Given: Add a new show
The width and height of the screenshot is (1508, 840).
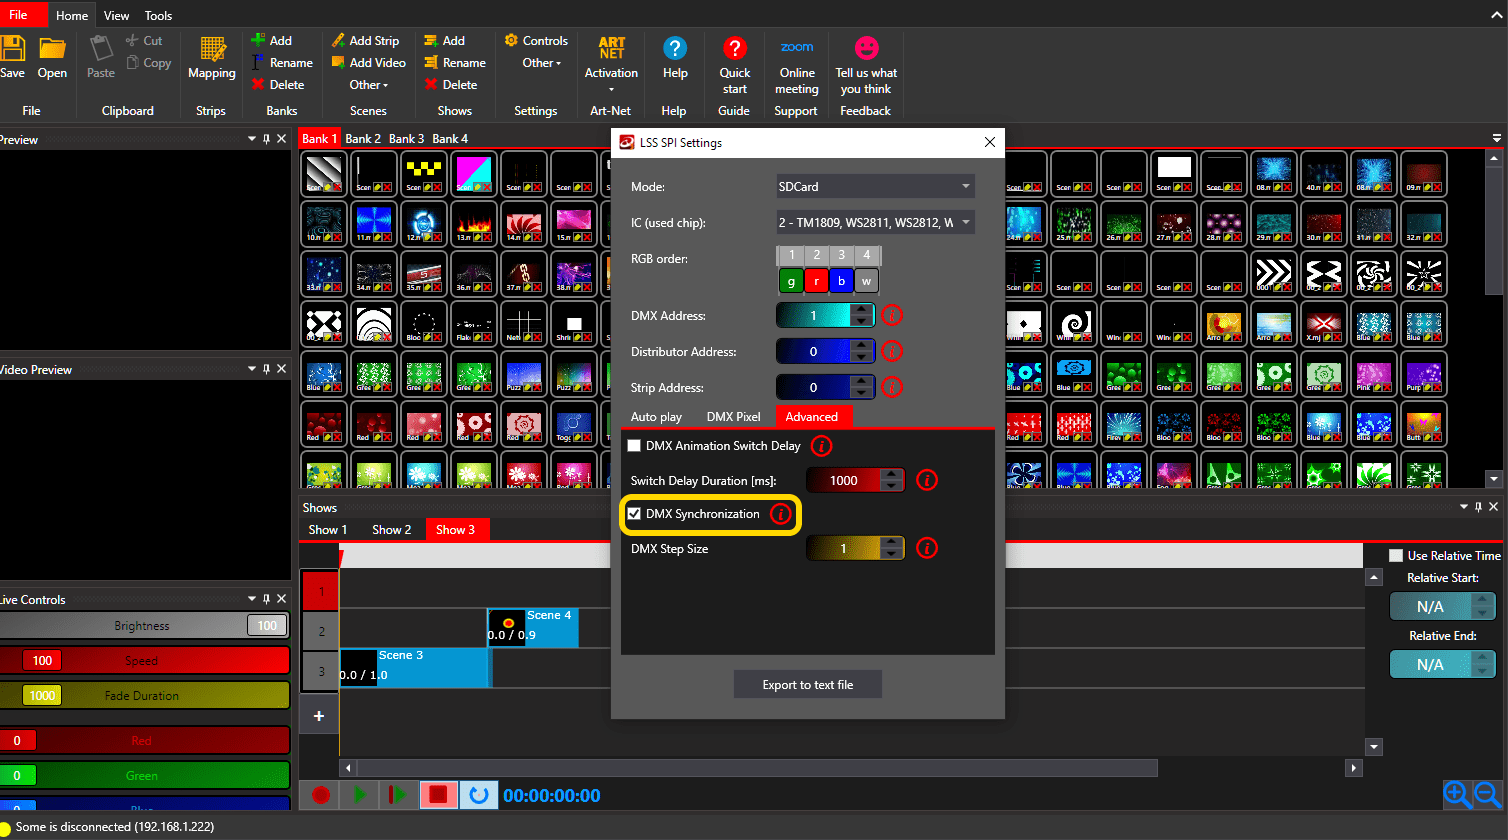Looking at the screenshot, I should pos(444,41).
